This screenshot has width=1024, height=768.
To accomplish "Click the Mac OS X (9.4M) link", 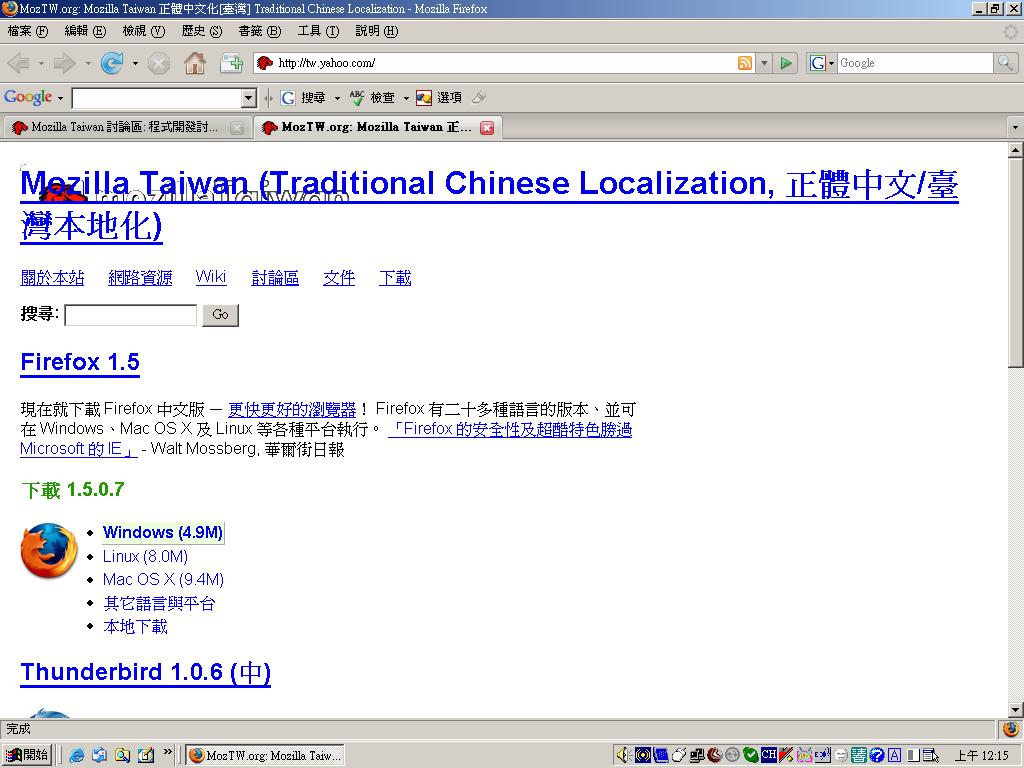I will pos(163,580).
